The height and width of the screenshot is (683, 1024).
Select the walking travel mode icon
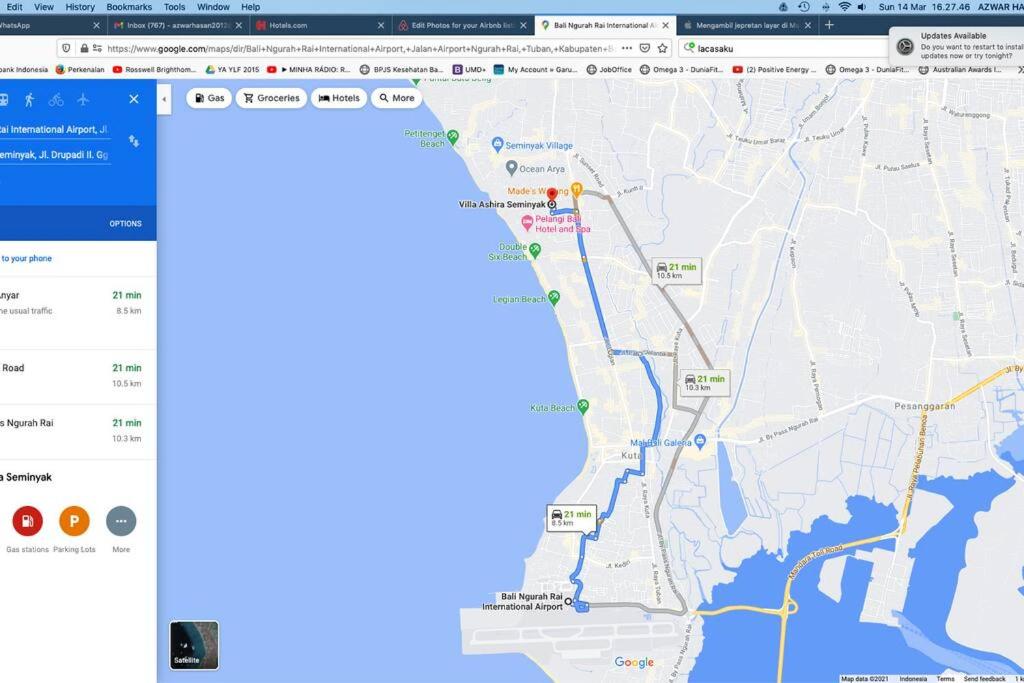[29, 99]
